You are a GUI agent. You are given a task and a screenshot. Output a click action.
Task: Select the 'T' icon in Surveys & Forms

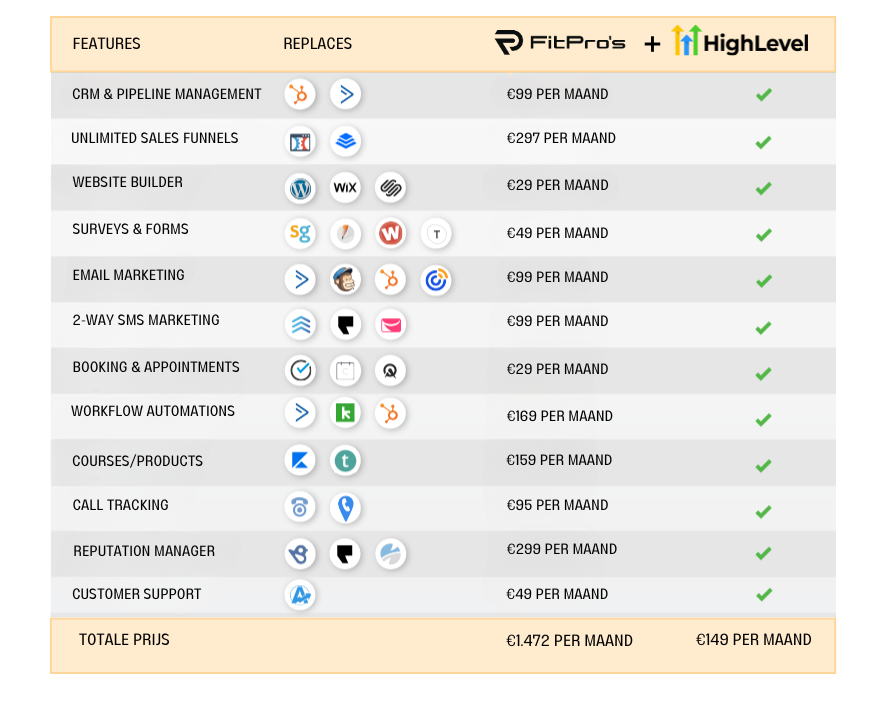pyautogui.click(x=436, y=234)
